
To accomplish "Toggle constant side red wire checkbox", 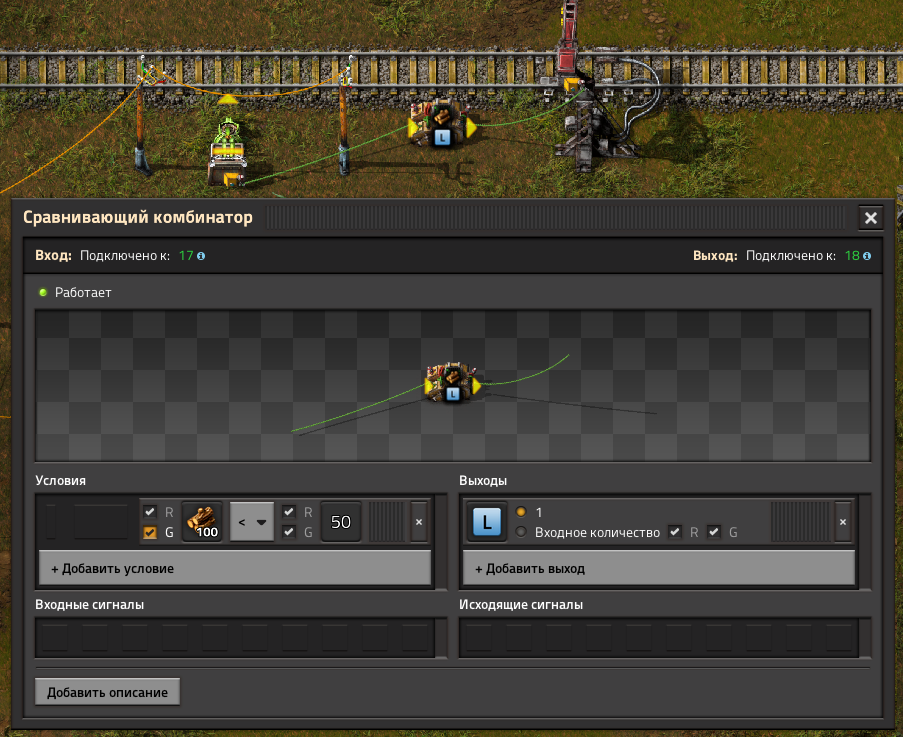I will (x=289, y=511).
